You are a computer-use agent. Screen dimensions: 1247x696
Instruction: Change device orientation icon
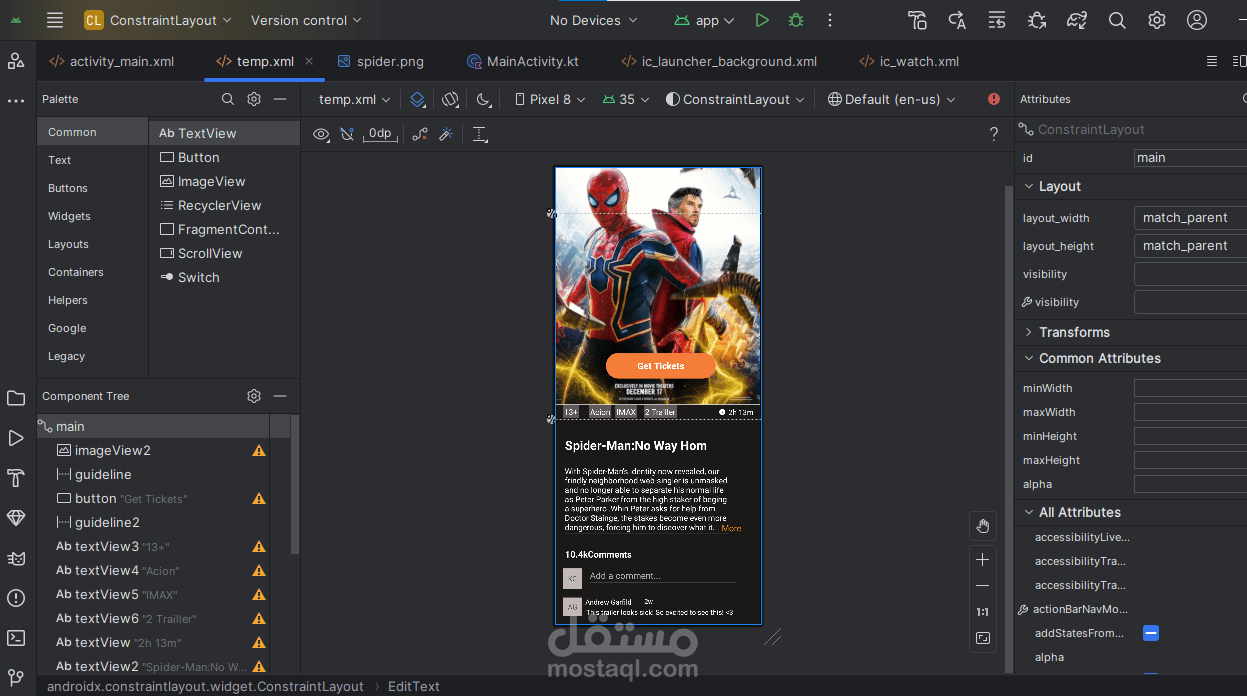coord(450,99)
